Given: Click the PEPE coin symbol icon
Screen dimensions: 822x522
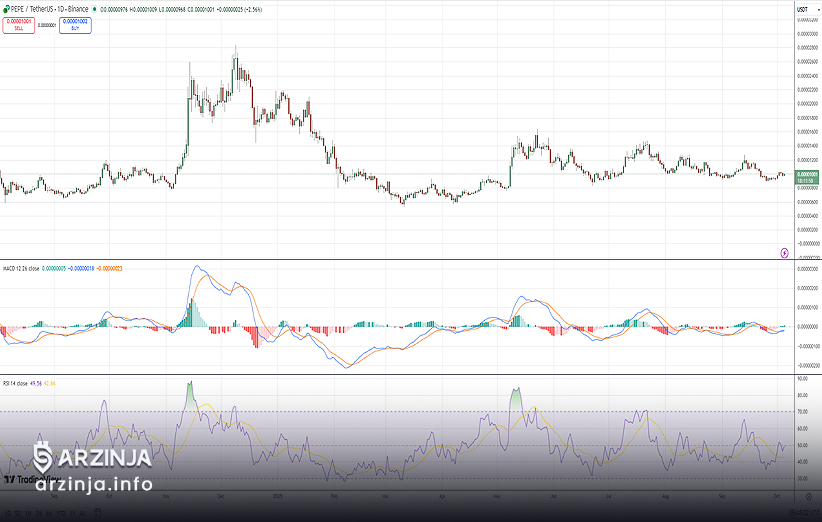Looking at the screenshot, I should (4, 10).
